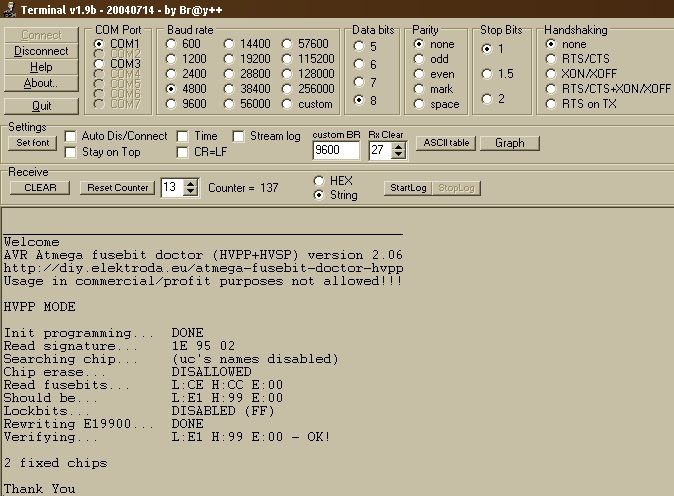
Task: Set baud rate to 1200
Action: (171, 59)
